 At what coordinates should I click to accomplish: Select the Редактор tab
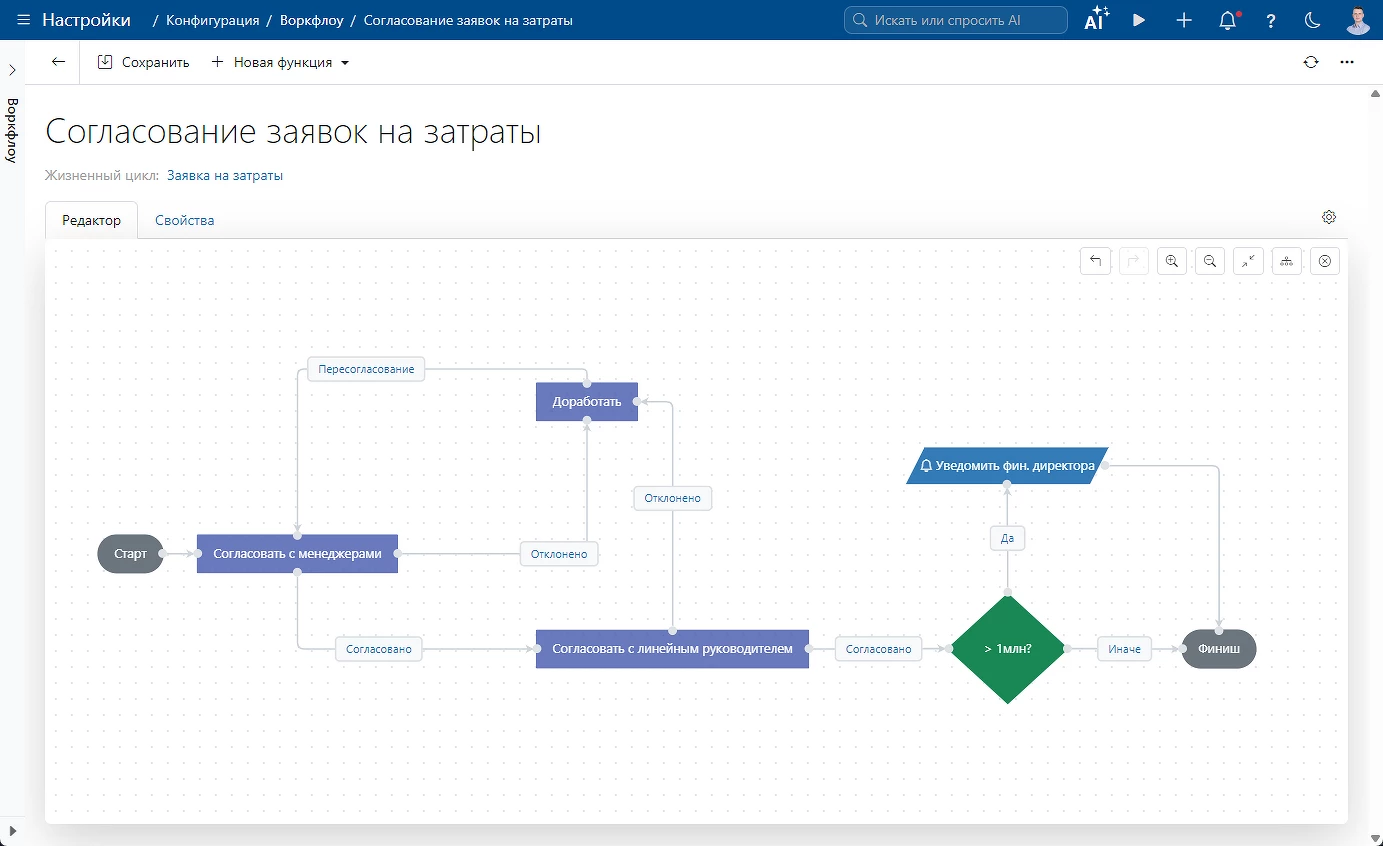point(91,220)
